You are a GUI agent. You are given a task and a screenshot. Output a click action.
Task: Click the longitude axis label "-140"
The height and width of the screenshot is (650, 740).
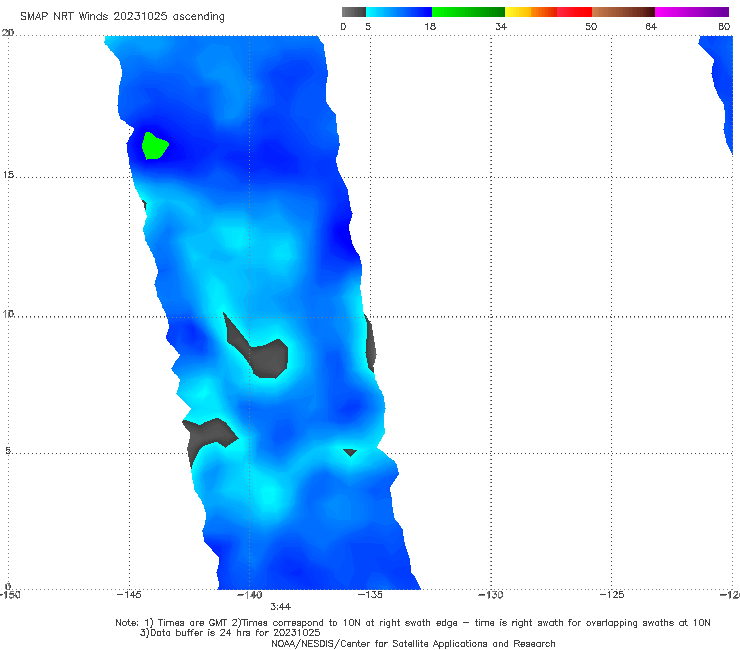250,595
